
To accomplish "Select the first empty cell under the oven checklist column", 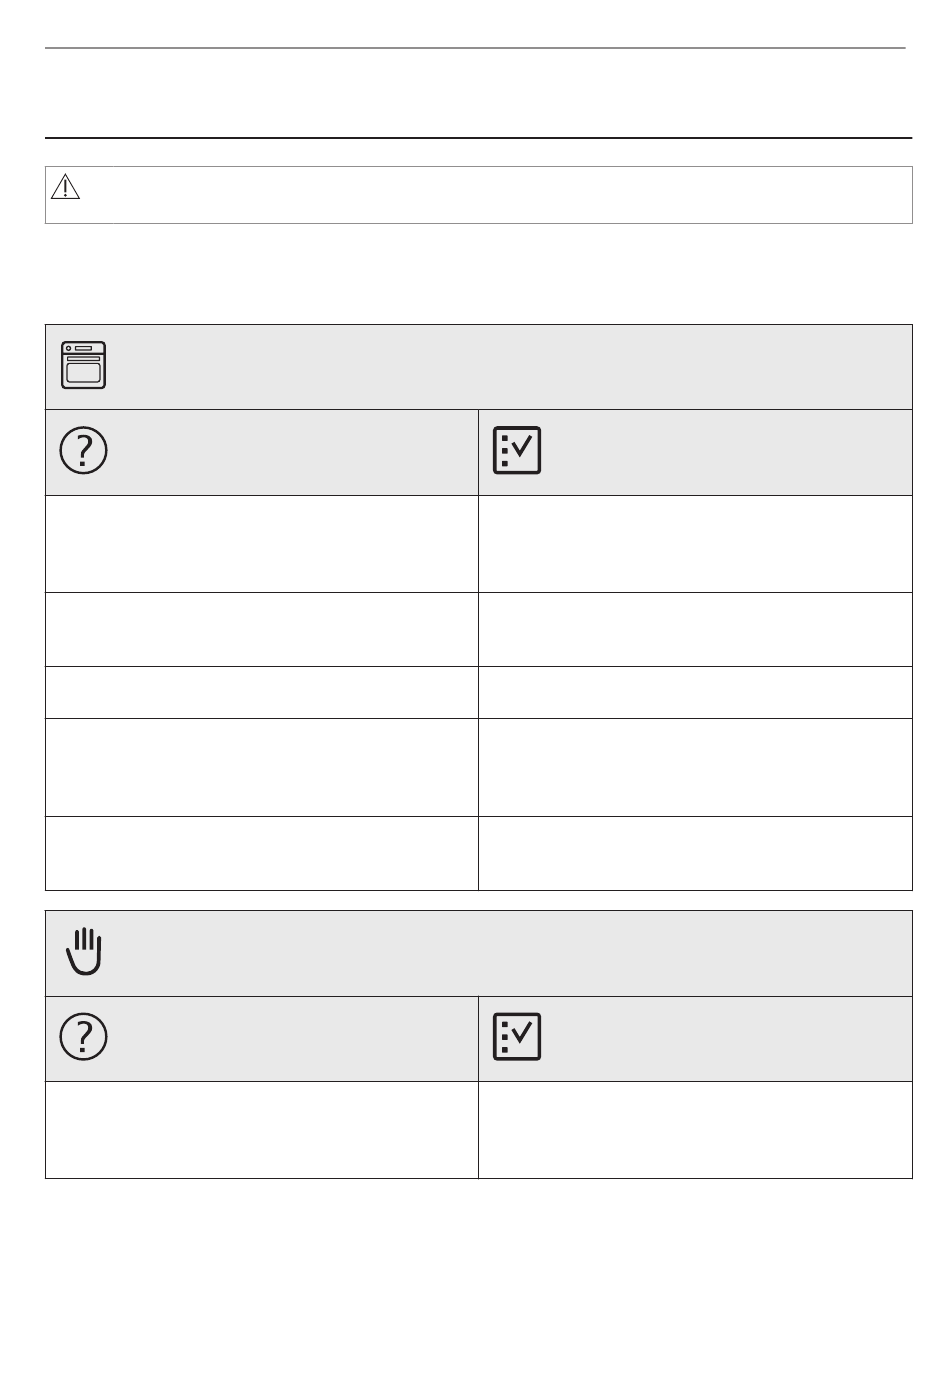I will [x=695, y=544].
